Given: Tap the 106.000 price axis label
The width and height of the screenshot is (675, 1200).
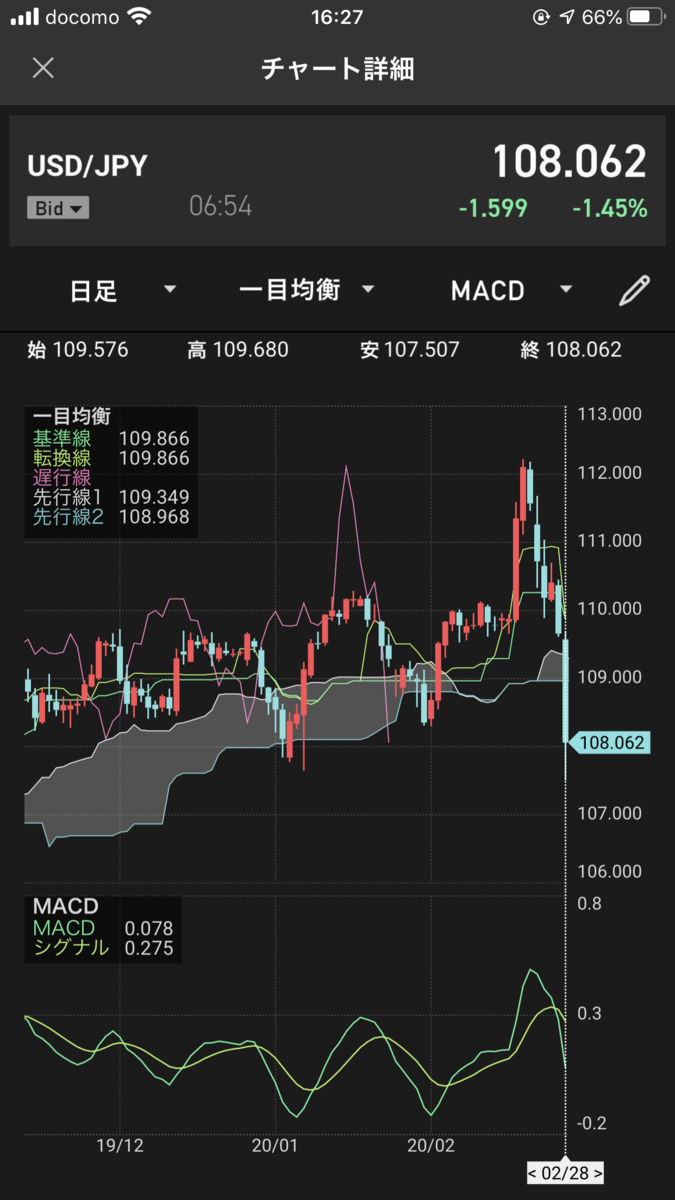Looking at the screenshot, I should [x=610, y=872].
